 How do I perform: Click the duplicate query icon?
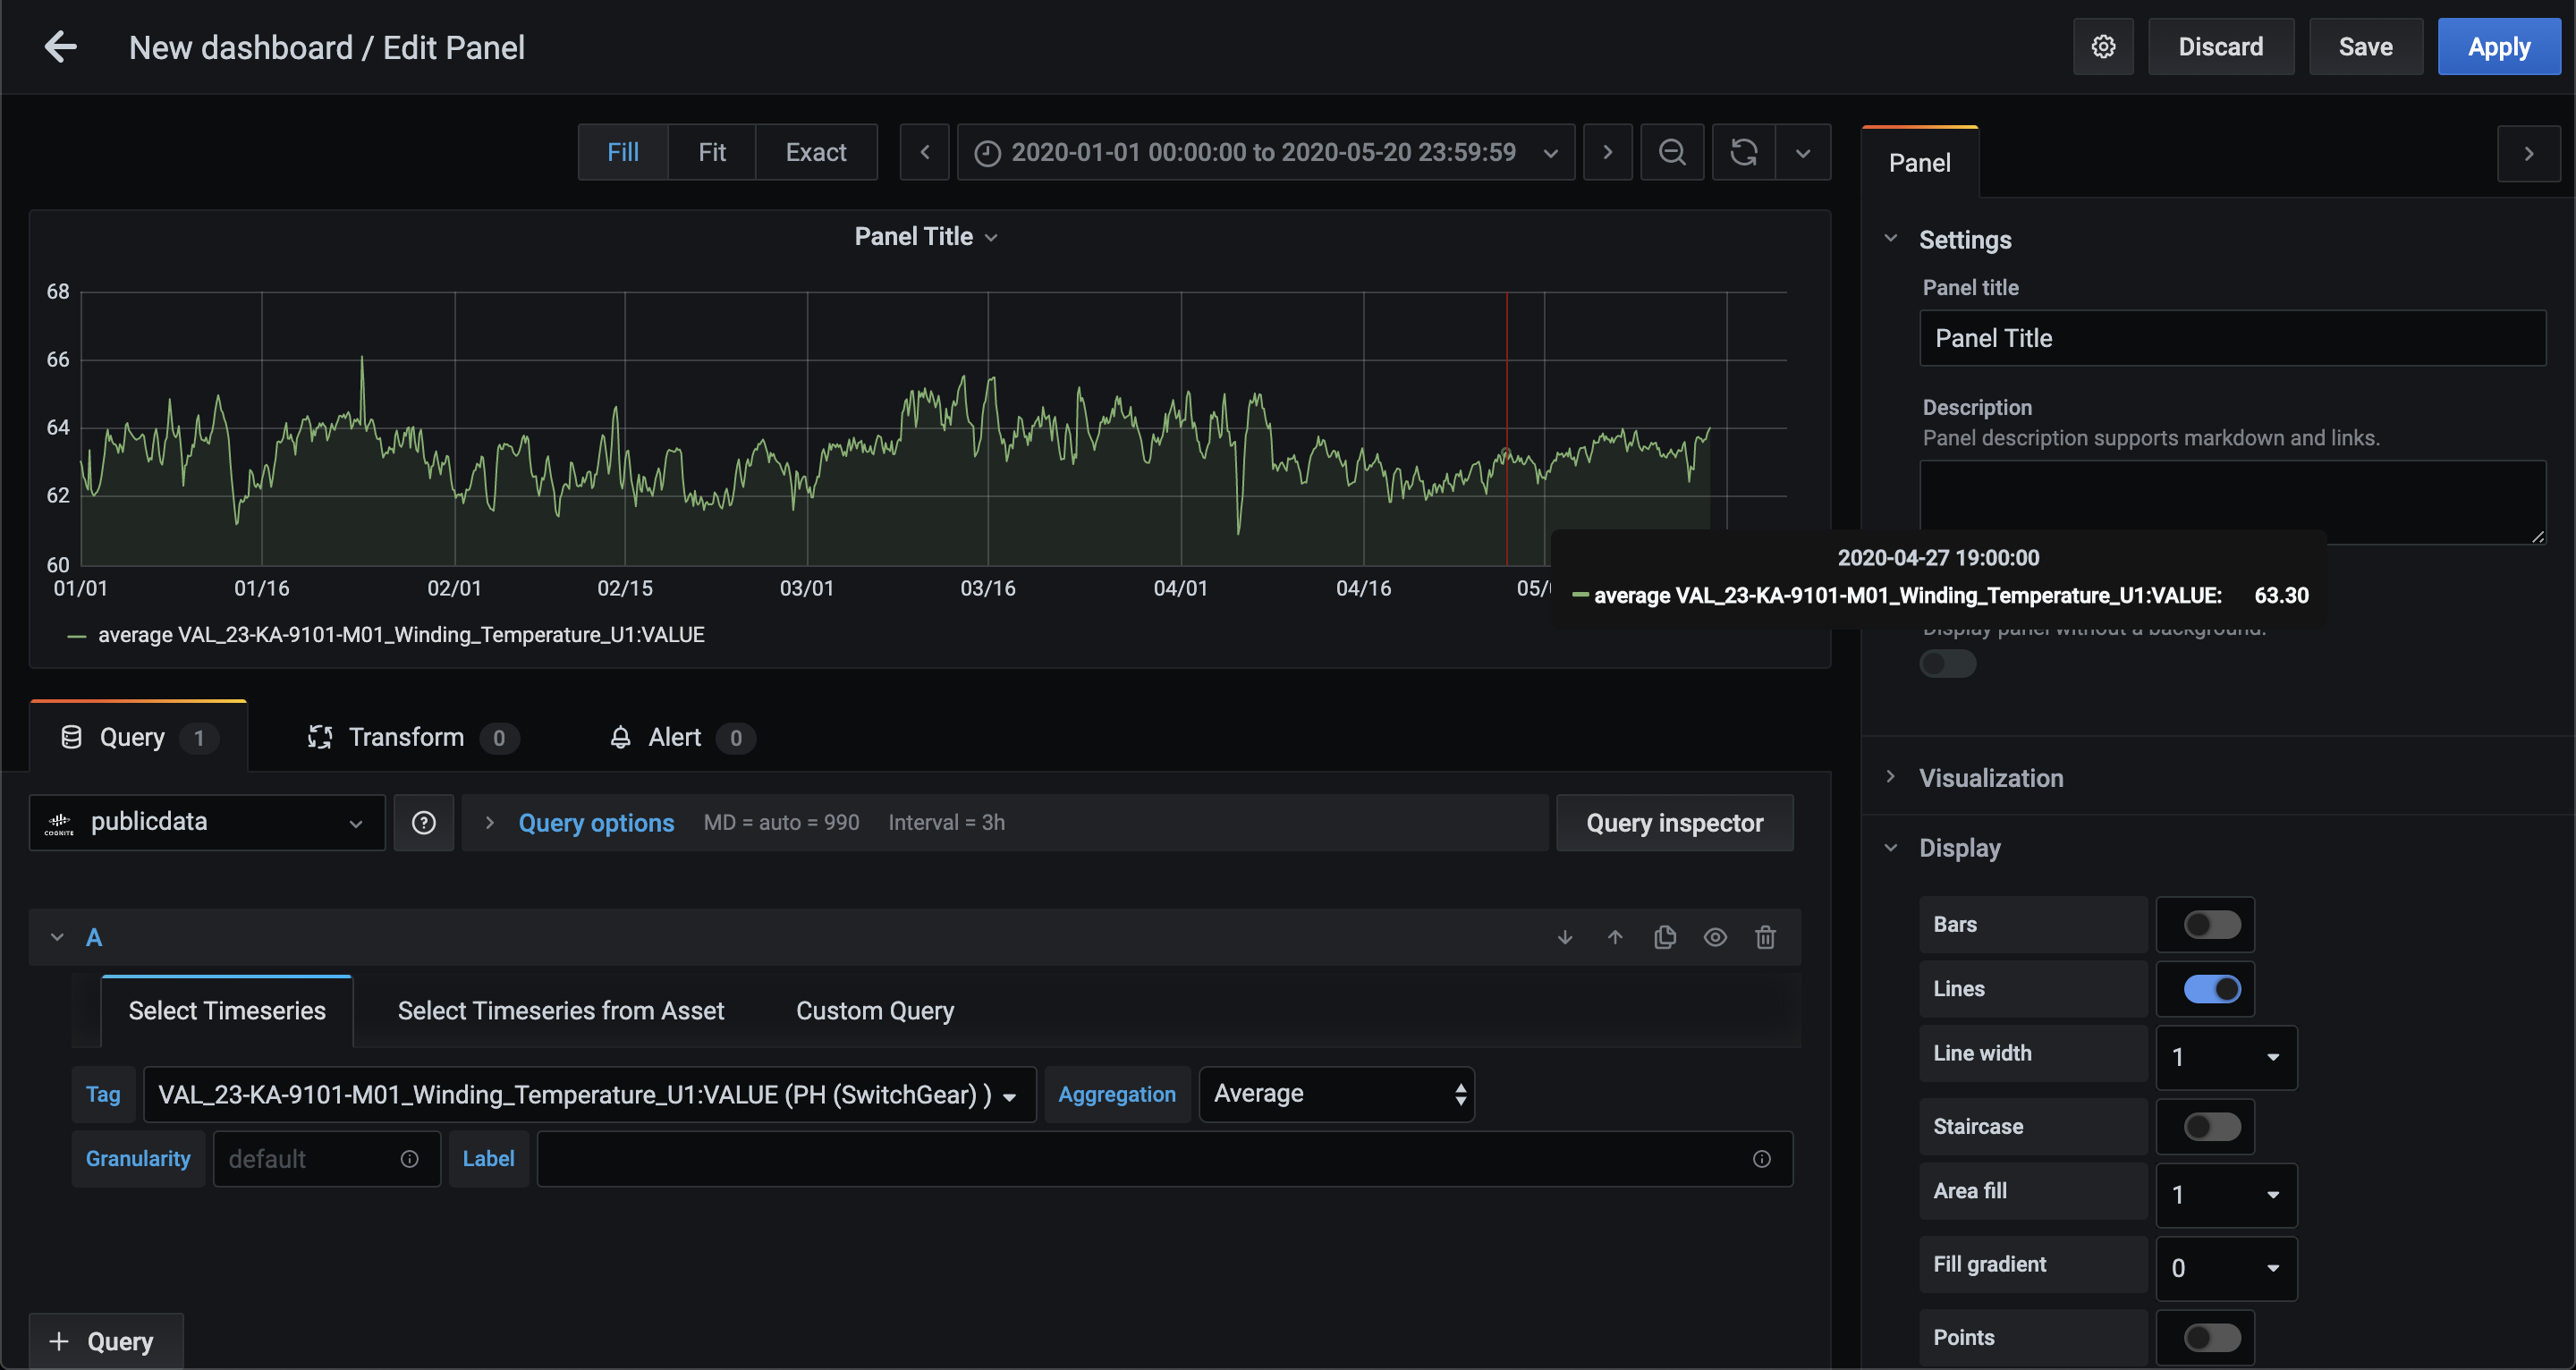(x=1665, y=937)
